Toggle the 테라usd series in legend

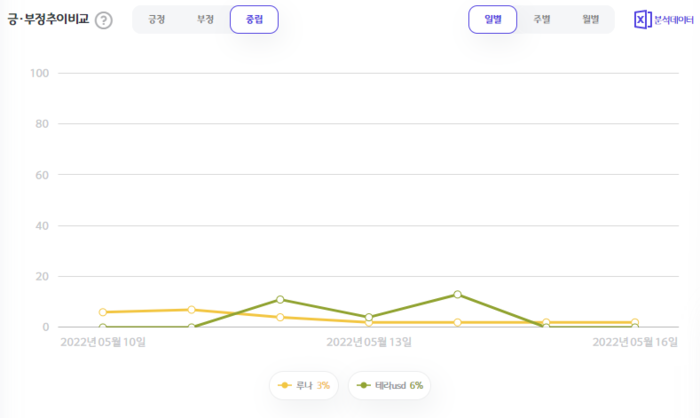391,385
